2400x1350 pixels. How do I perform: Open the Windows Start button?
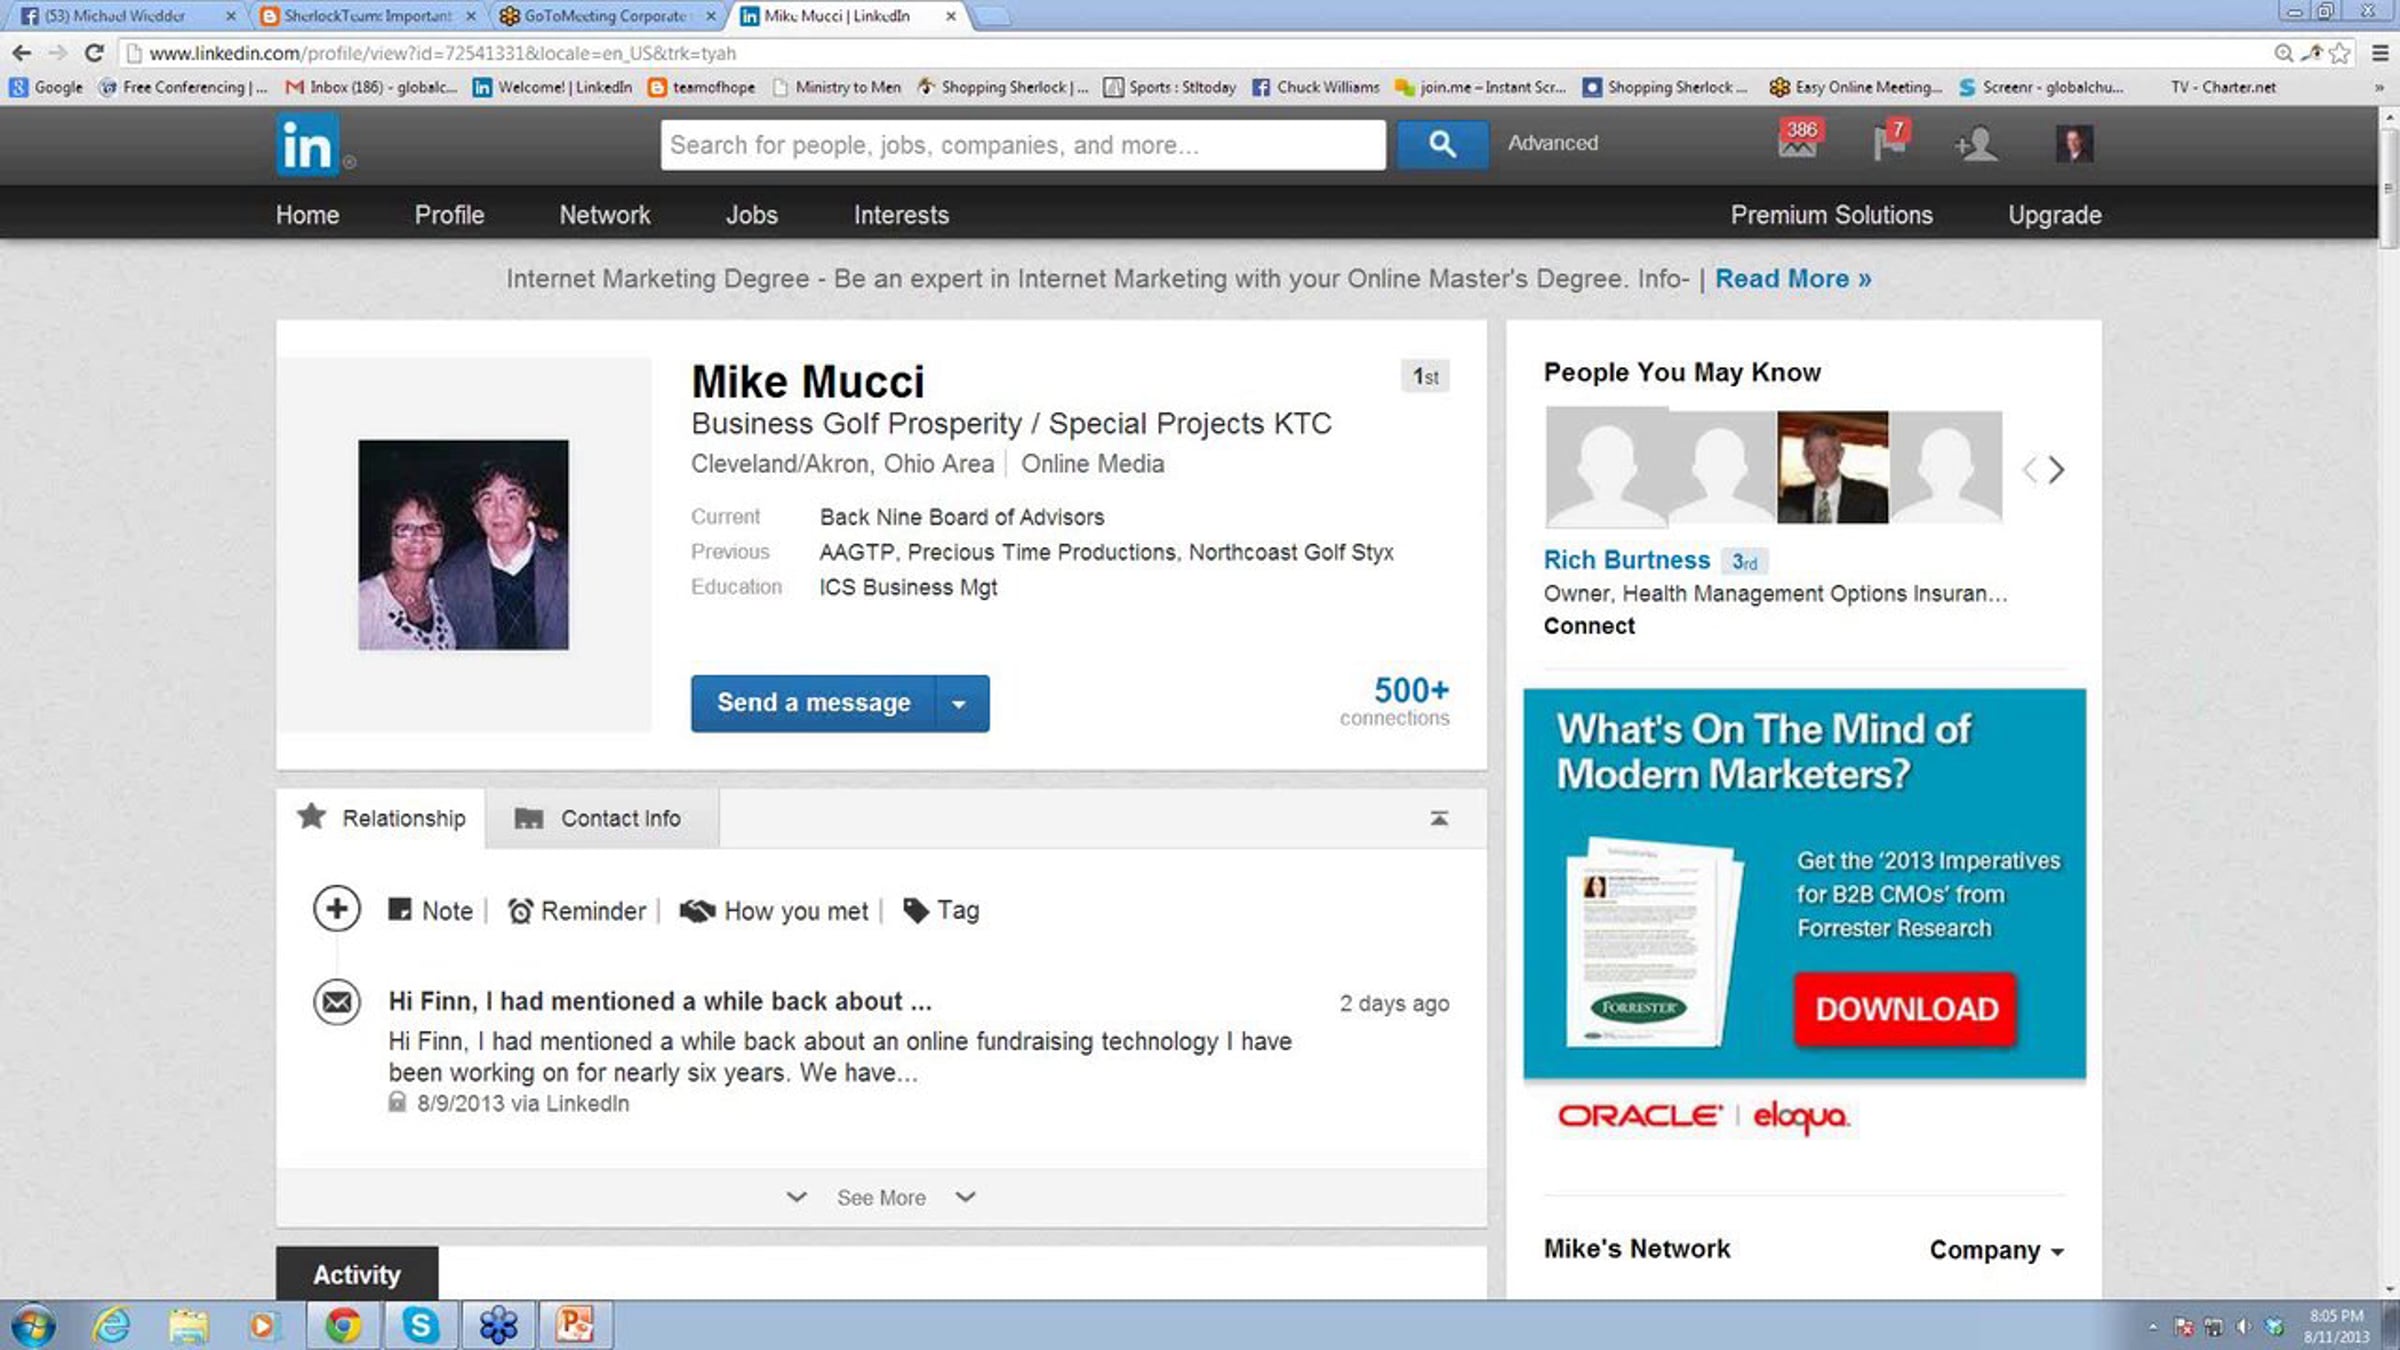32,1326
